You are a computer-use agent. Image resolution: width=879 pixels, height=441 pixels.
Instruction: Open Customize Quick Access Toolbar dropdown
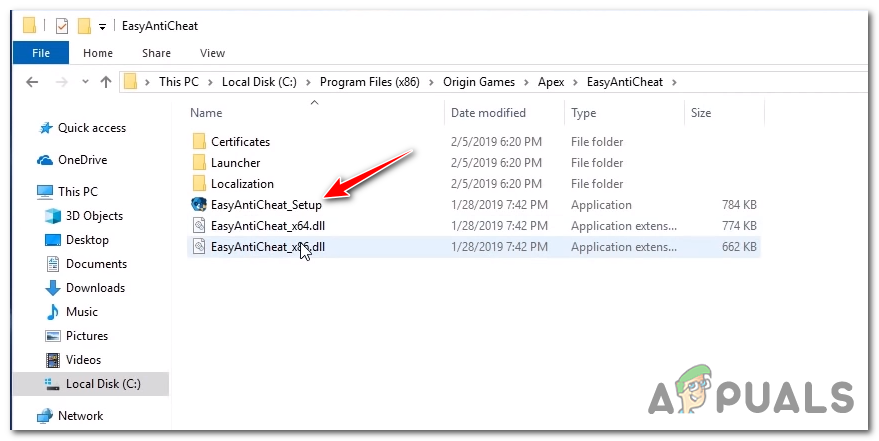pyautogui.click(x=102, y=26)
